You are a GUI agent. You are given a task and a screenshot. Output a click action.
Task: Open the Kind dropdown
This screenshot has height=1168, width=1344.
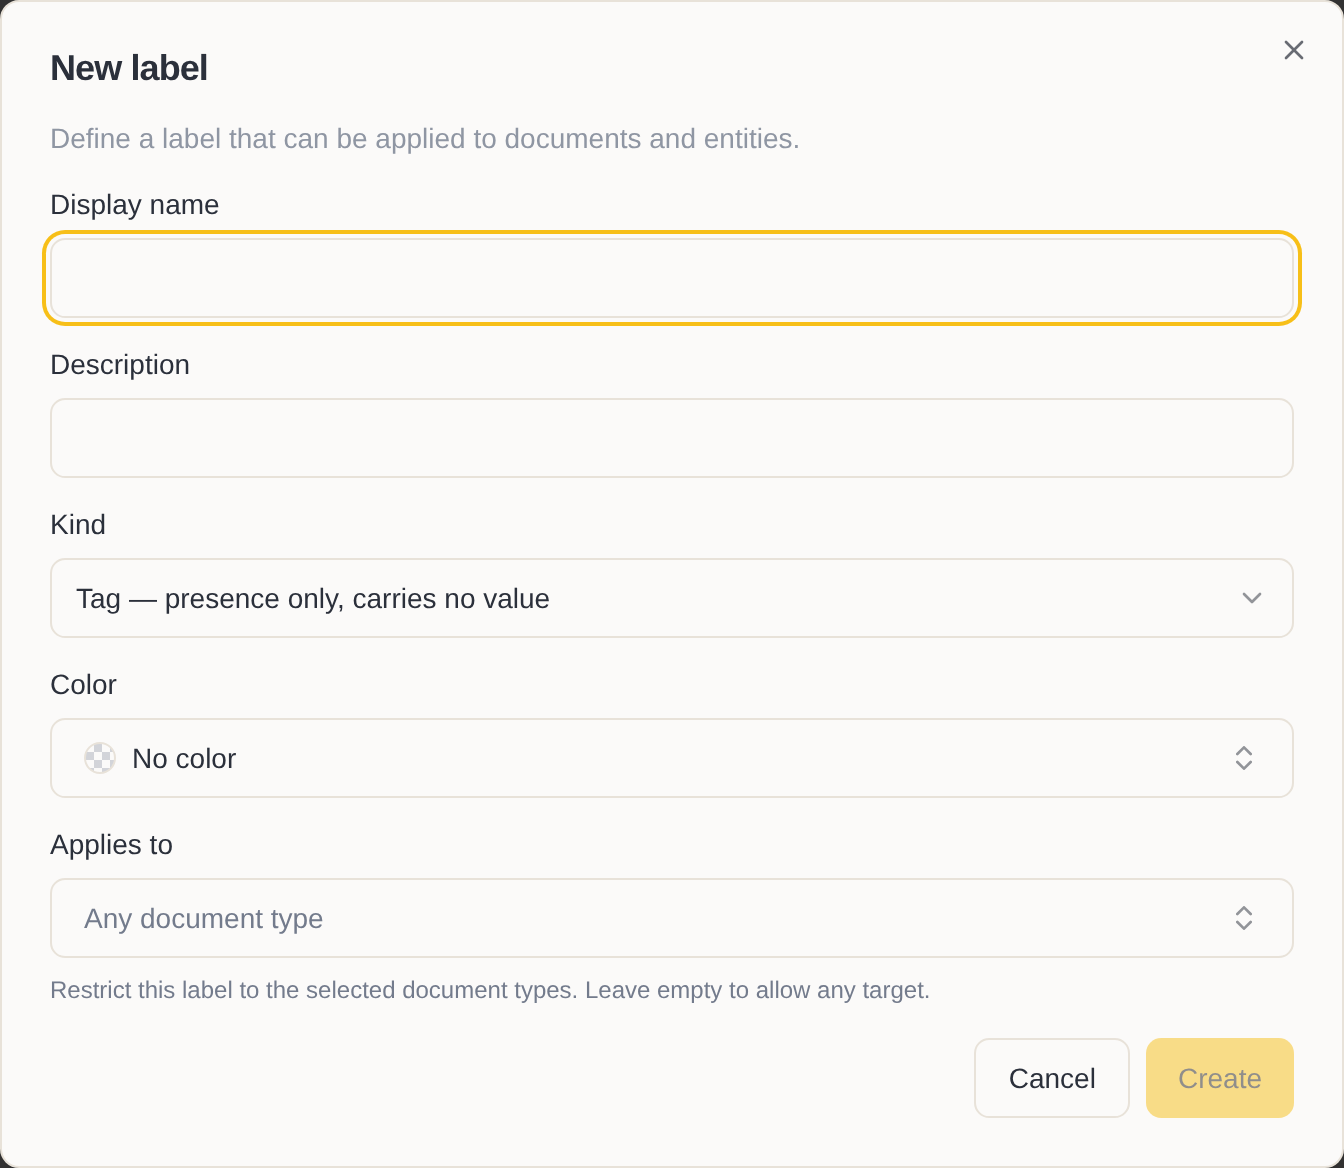point(672,598)
